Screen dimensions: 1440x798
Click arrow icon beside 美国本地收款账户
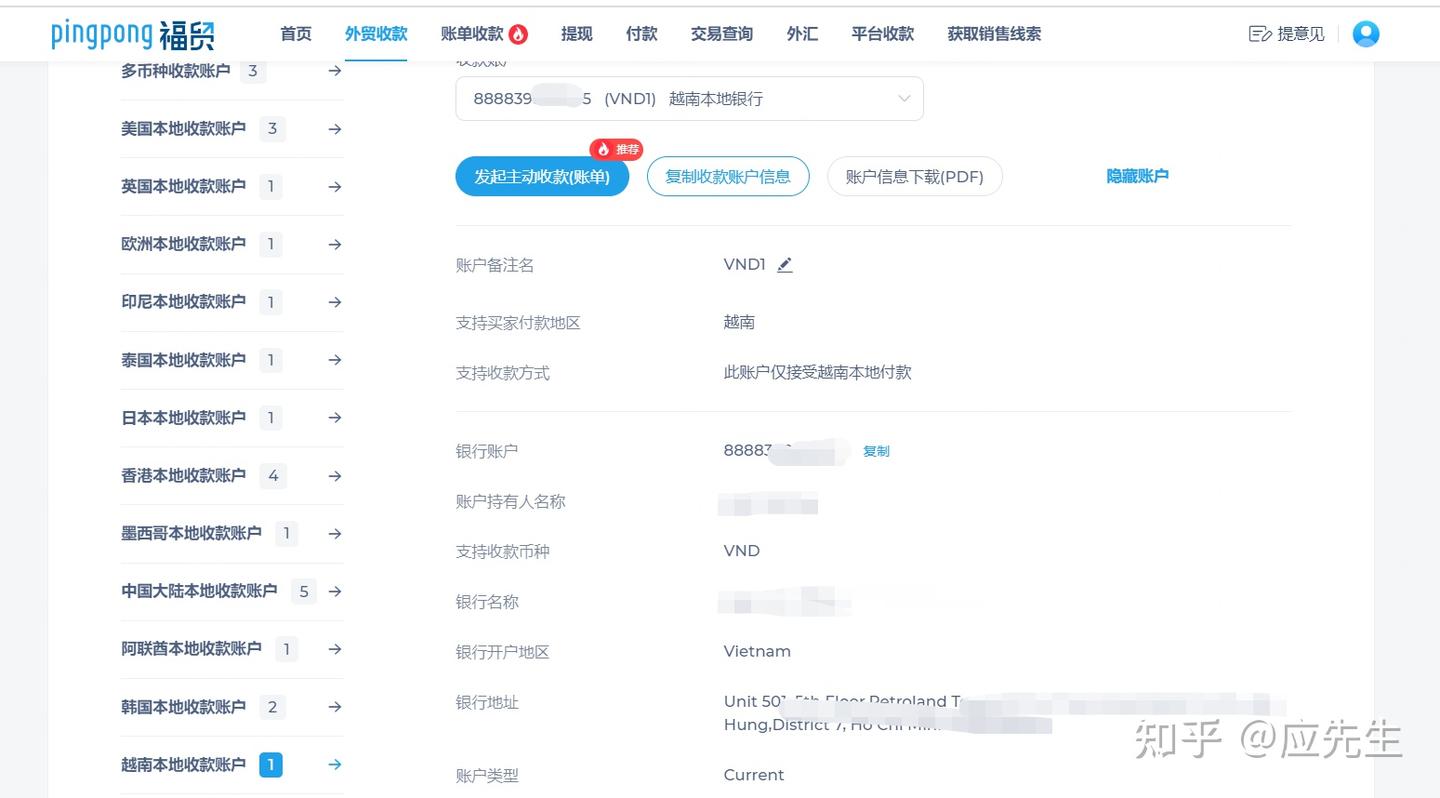[x=334, y=128]
